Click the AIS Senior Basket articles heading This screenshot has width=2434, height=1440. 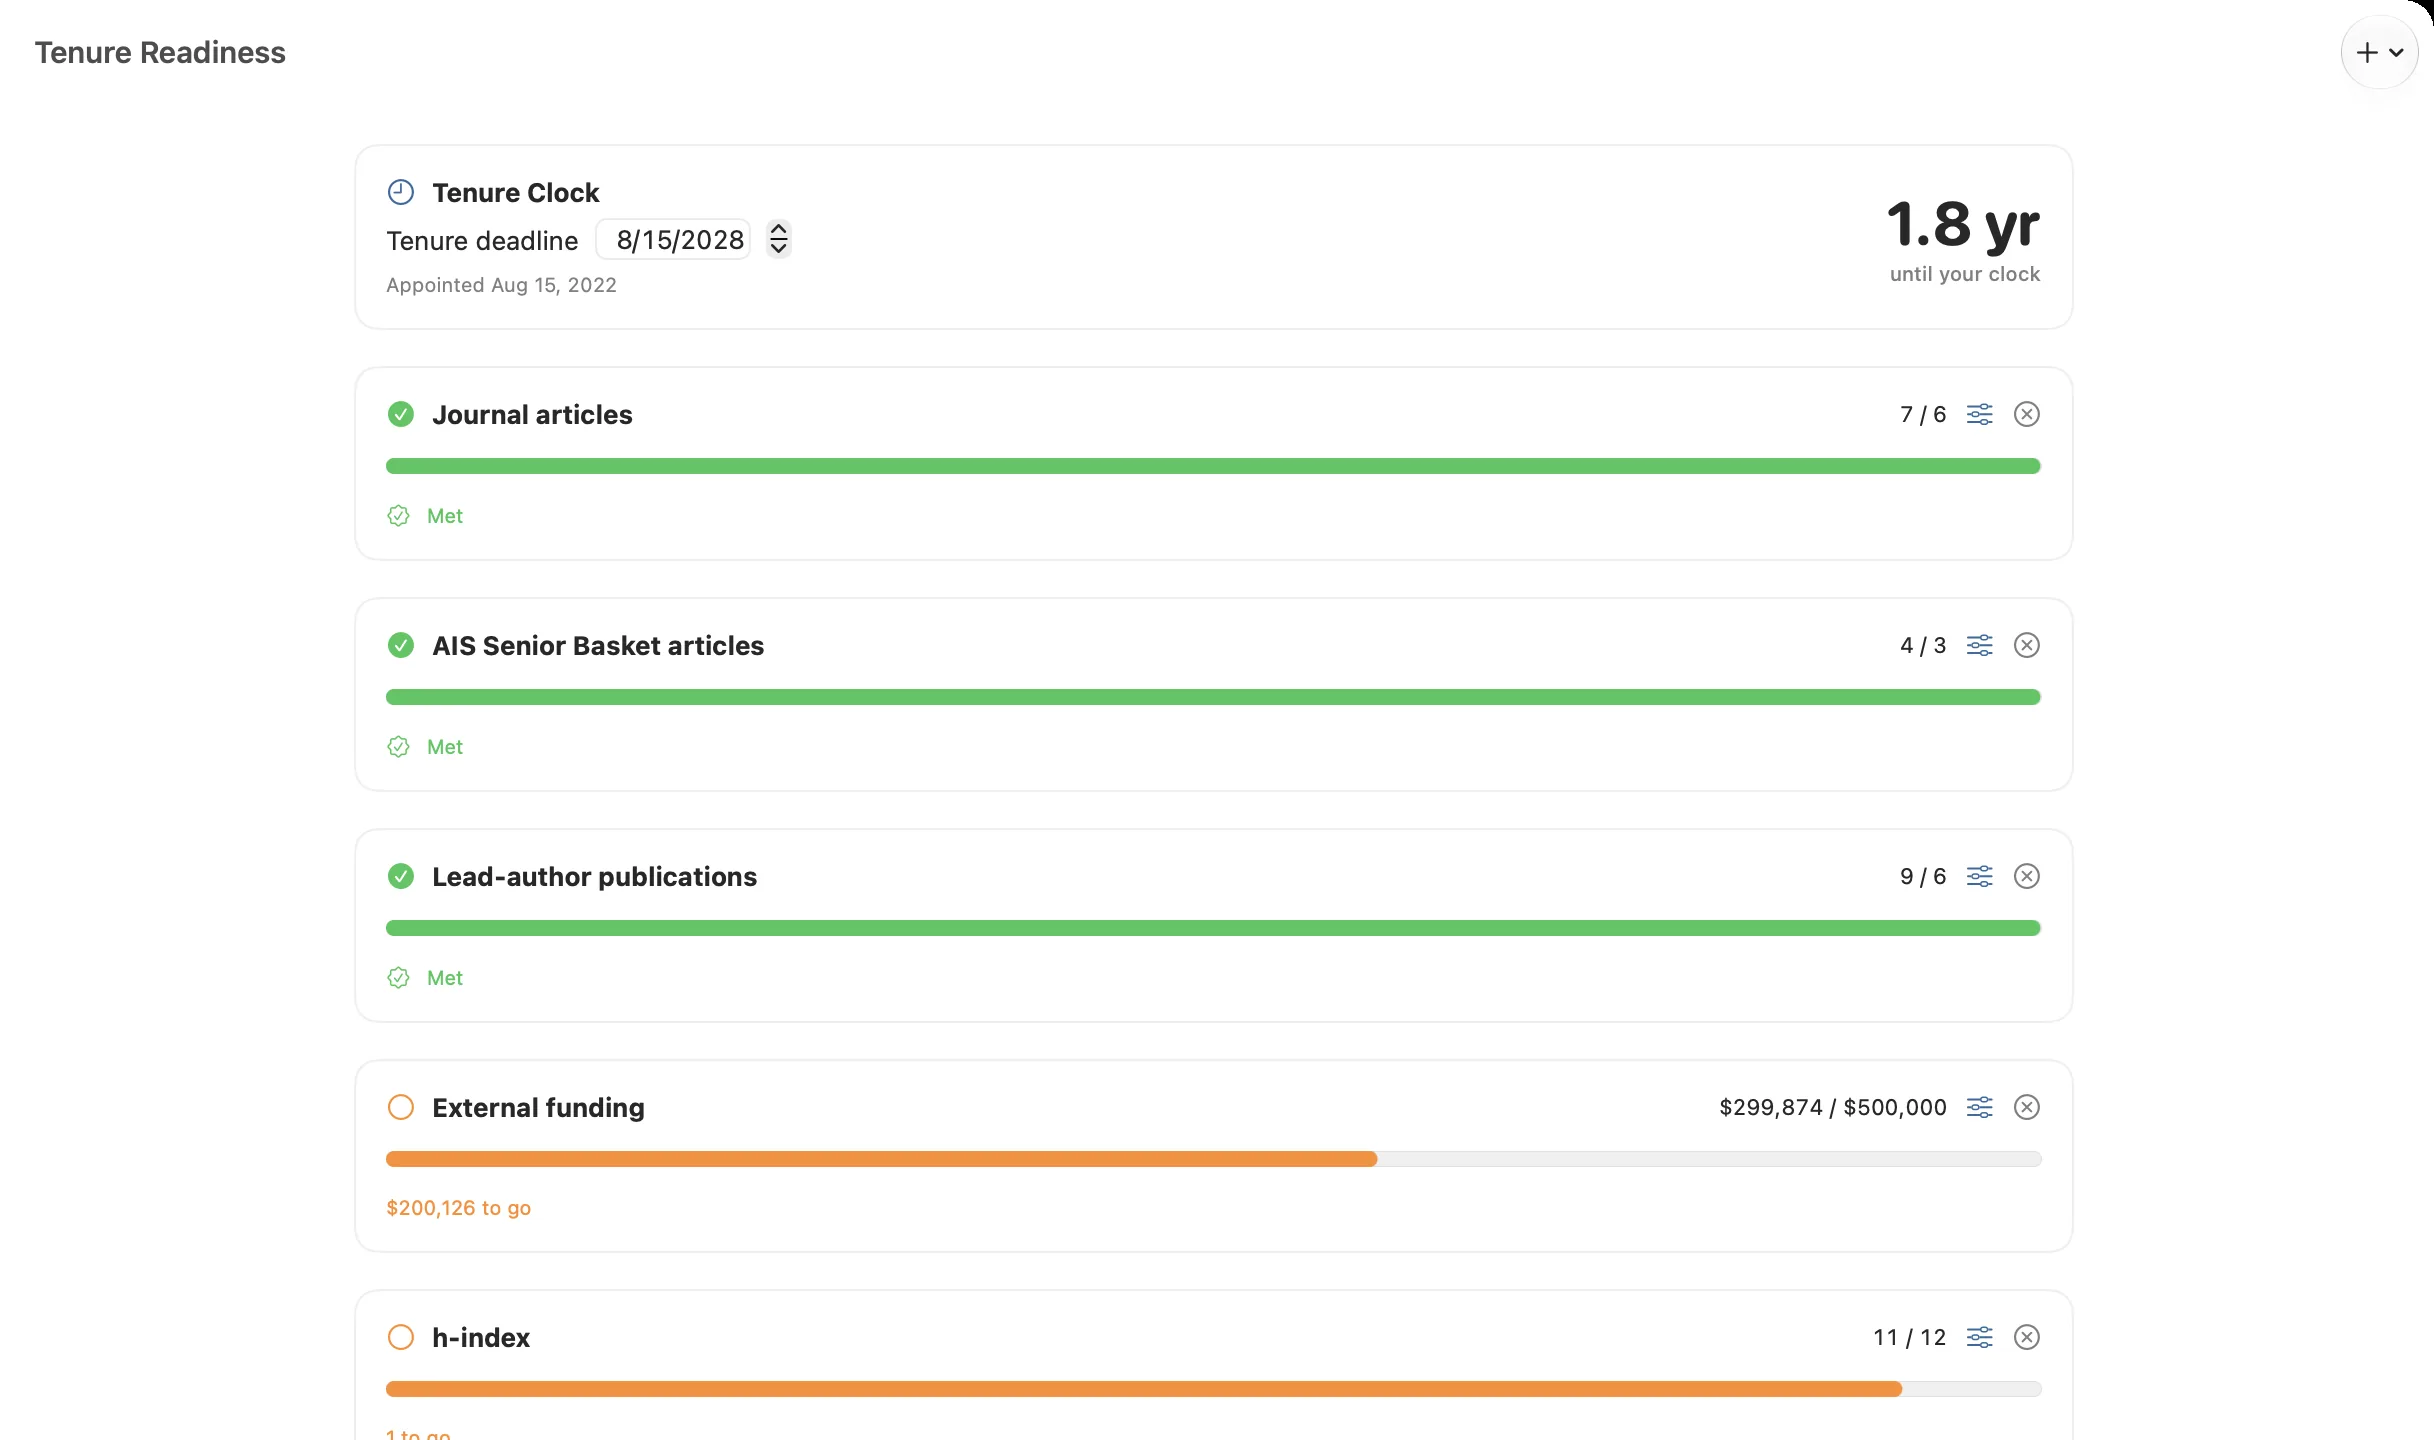point(598,645)
